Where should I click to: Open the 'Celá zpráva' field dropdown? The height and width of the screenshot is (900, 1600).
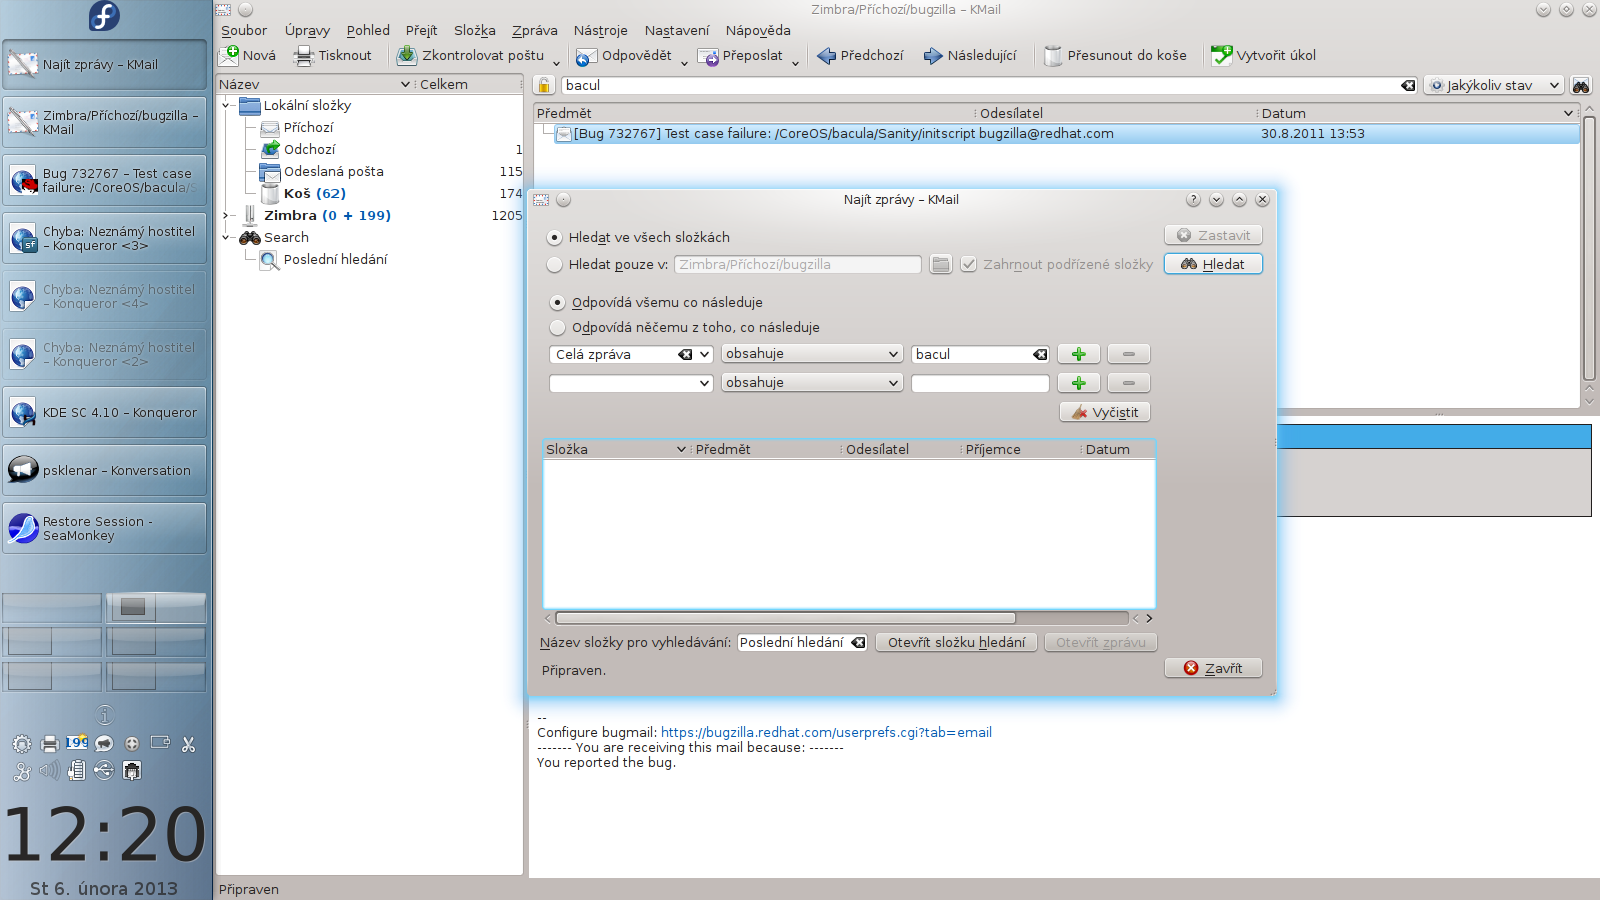pyautogui.click(x=704, y=354)
